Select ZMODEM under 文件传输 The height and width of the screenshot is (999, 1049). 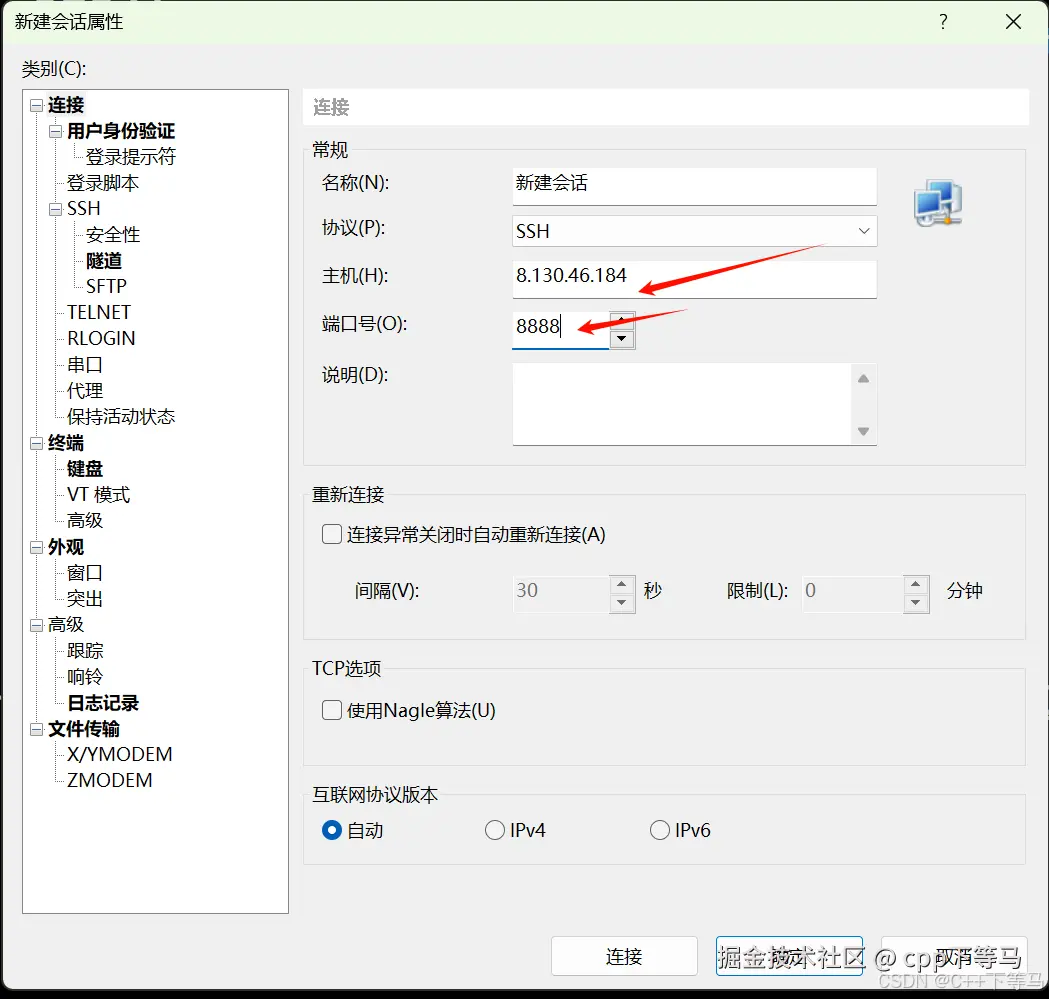106,780
